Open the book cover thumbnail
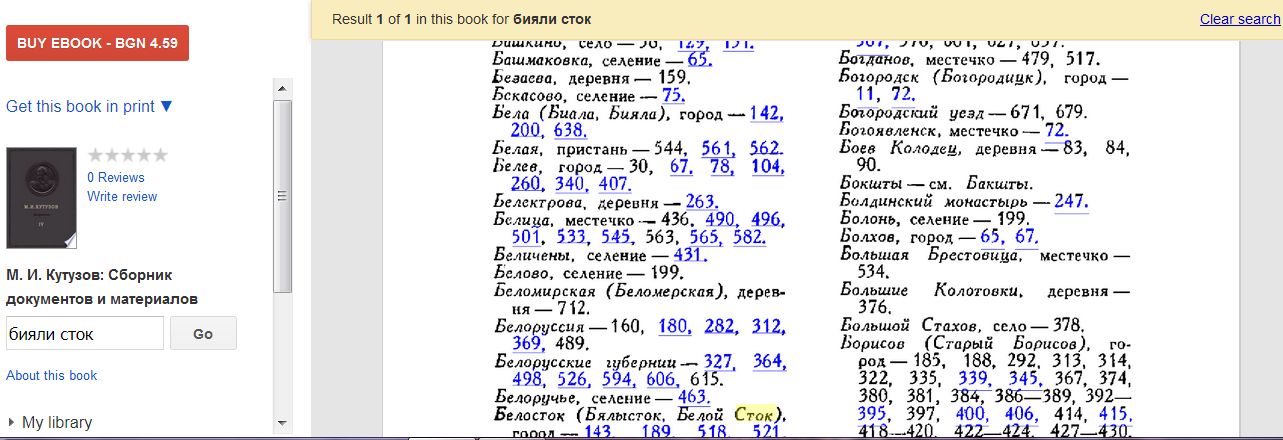 tap(41, 198)
